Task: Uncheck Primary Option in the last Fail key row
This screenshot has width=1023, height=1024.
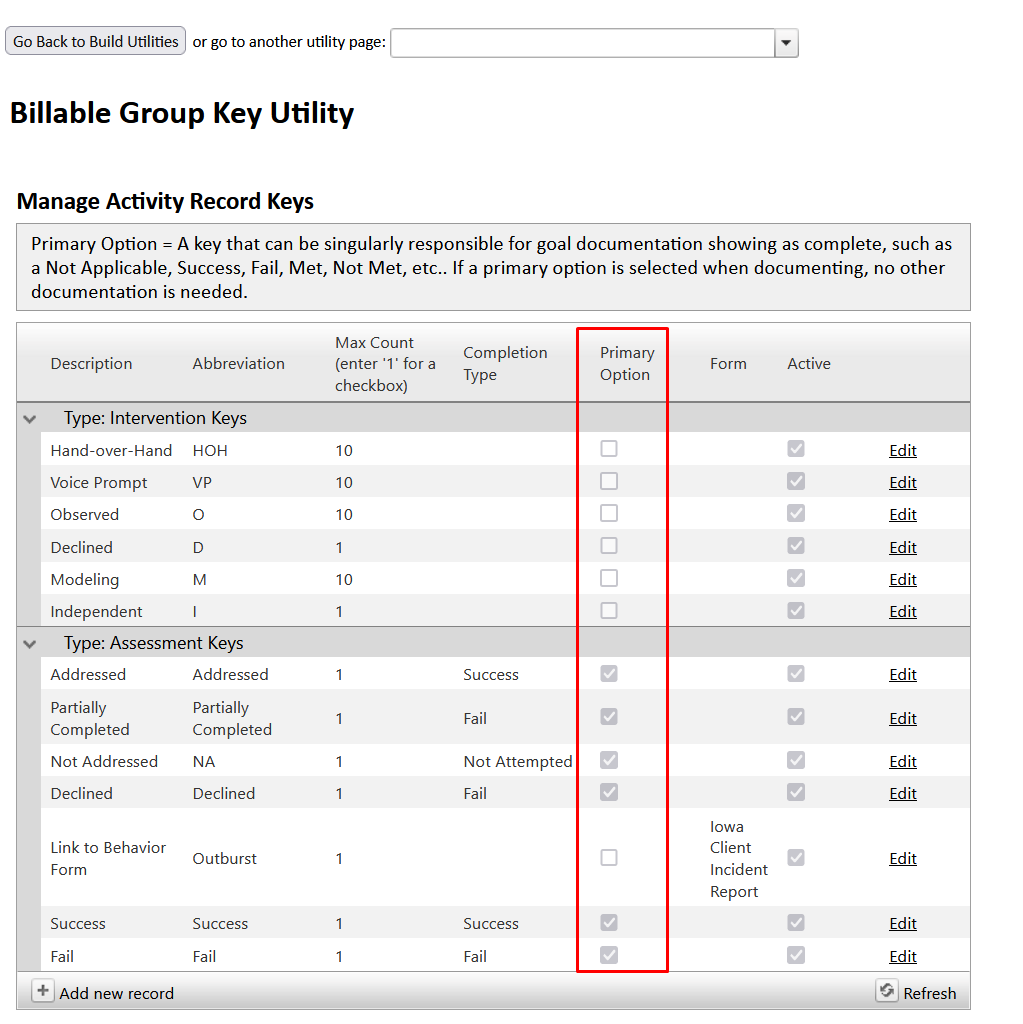Action: pos(609,955)
